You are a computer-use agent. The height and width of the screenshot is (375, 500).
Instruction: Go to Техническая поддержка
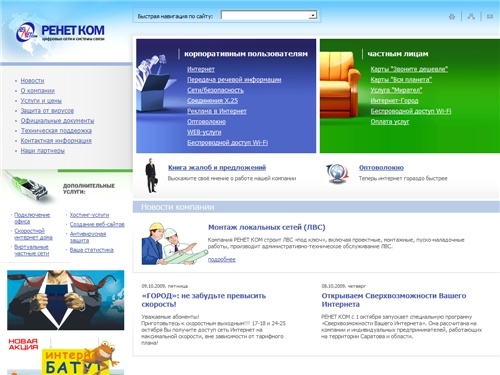tap(56, 131)
